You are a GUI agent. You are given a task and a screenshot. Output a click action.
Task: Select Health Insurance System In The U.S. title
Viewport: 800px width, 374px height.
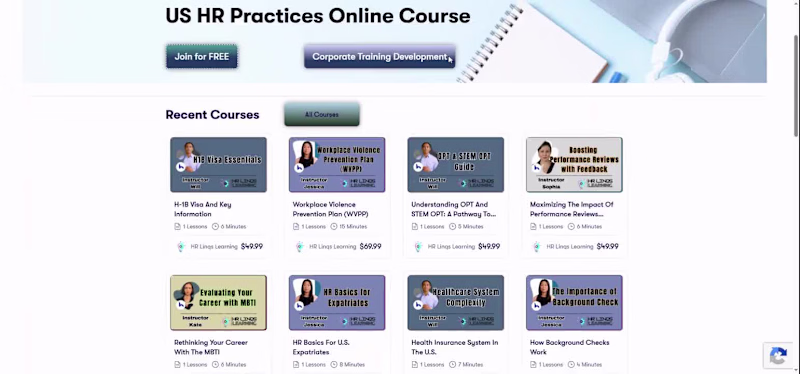(x=455, y=347)
